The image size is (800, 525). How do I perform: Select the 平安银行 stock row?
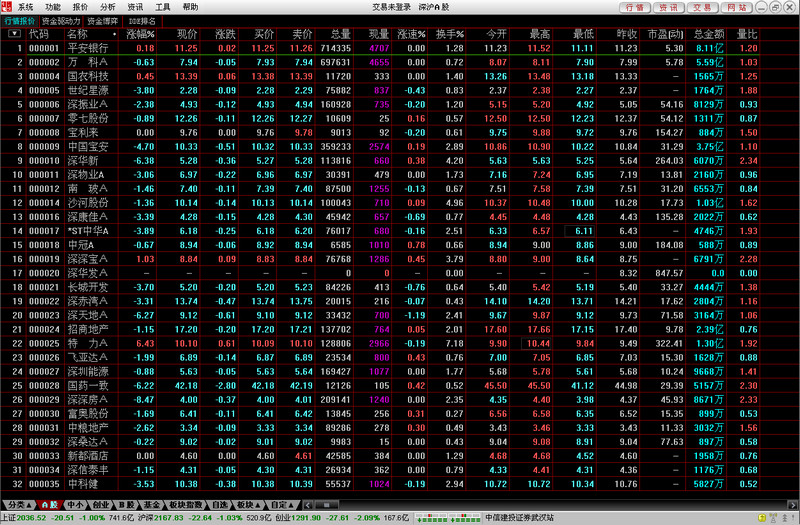[x=88, y=48]
